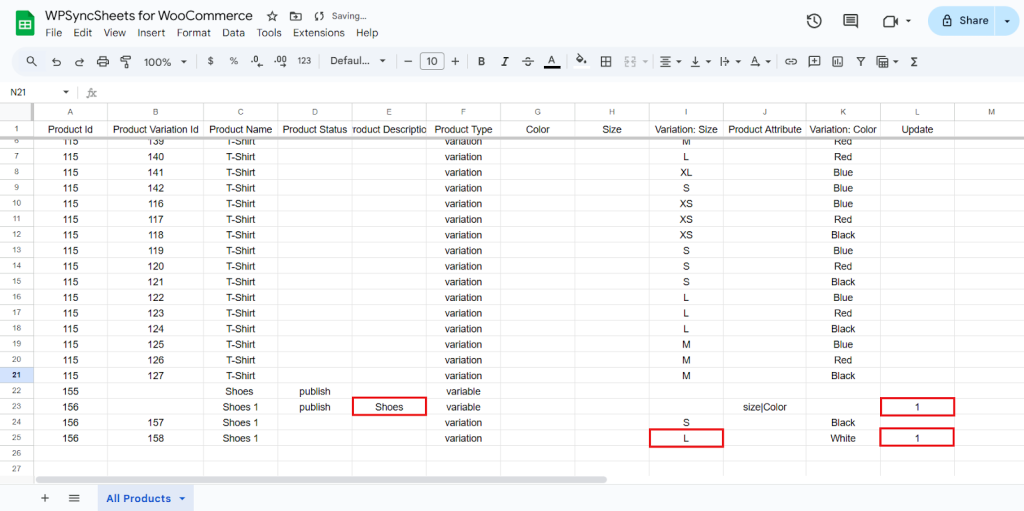Insert a chart
This screenshot has height=511, width=1024.
837,61
